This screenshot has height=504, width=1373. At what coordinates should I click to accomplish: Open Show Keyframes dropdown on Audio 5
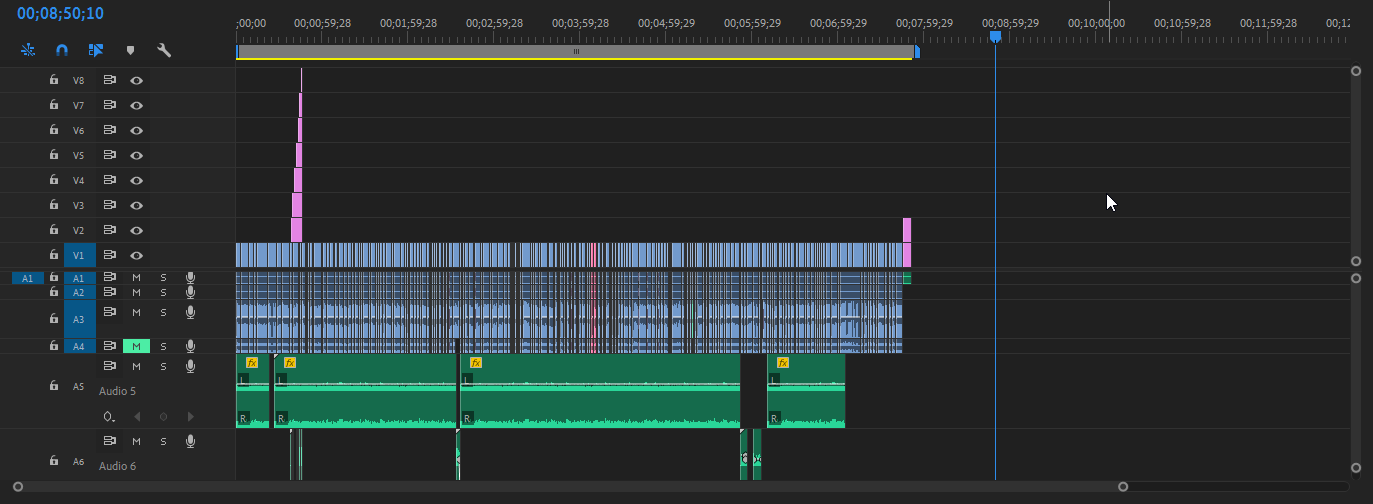(x=109, y=416)
